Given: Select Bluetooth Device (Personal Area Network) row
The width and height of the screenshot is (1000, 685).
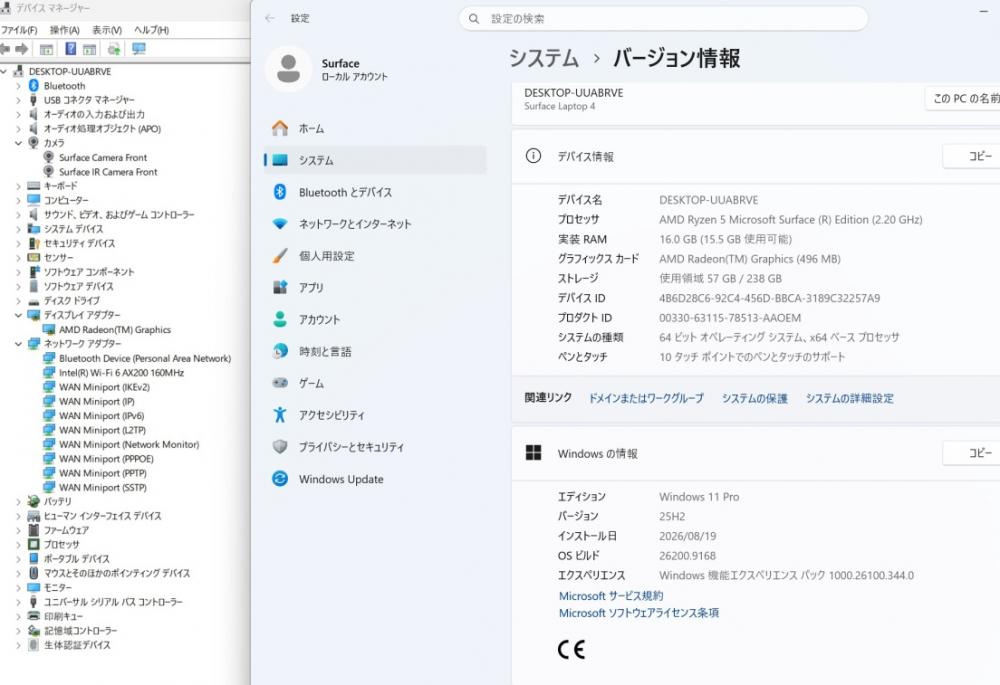Looking at the screenshot, I should click(145, 358).
